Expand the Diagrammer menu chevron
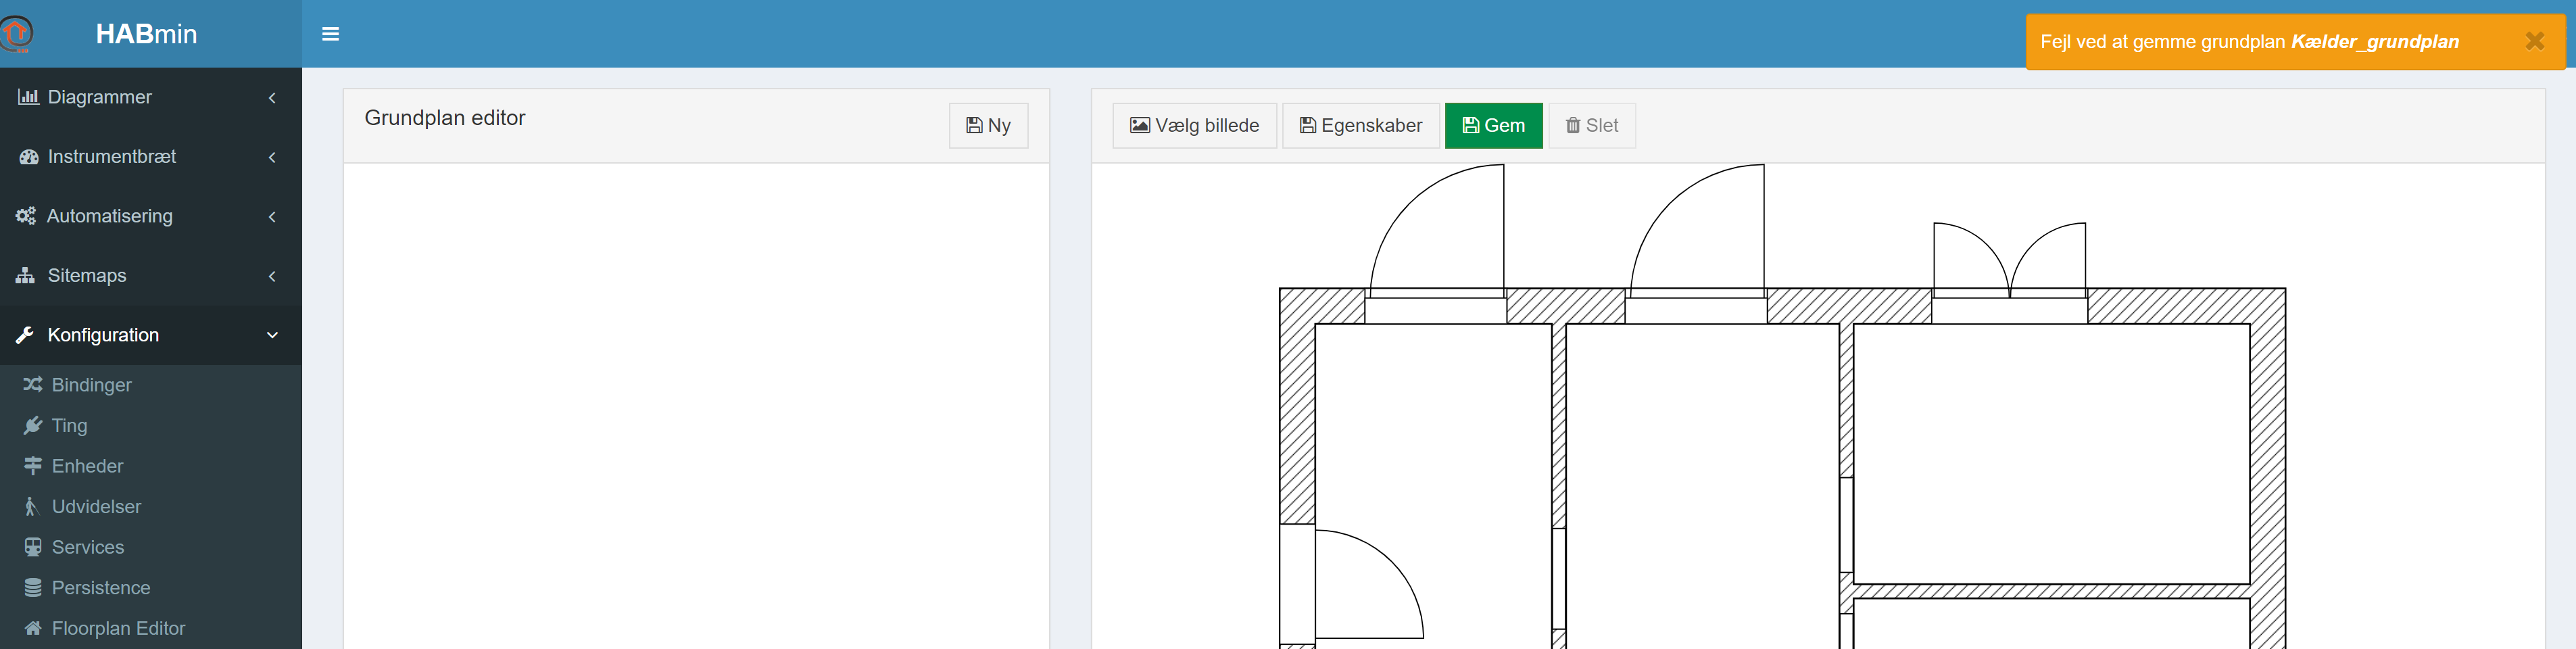 (x=272, y=98)
